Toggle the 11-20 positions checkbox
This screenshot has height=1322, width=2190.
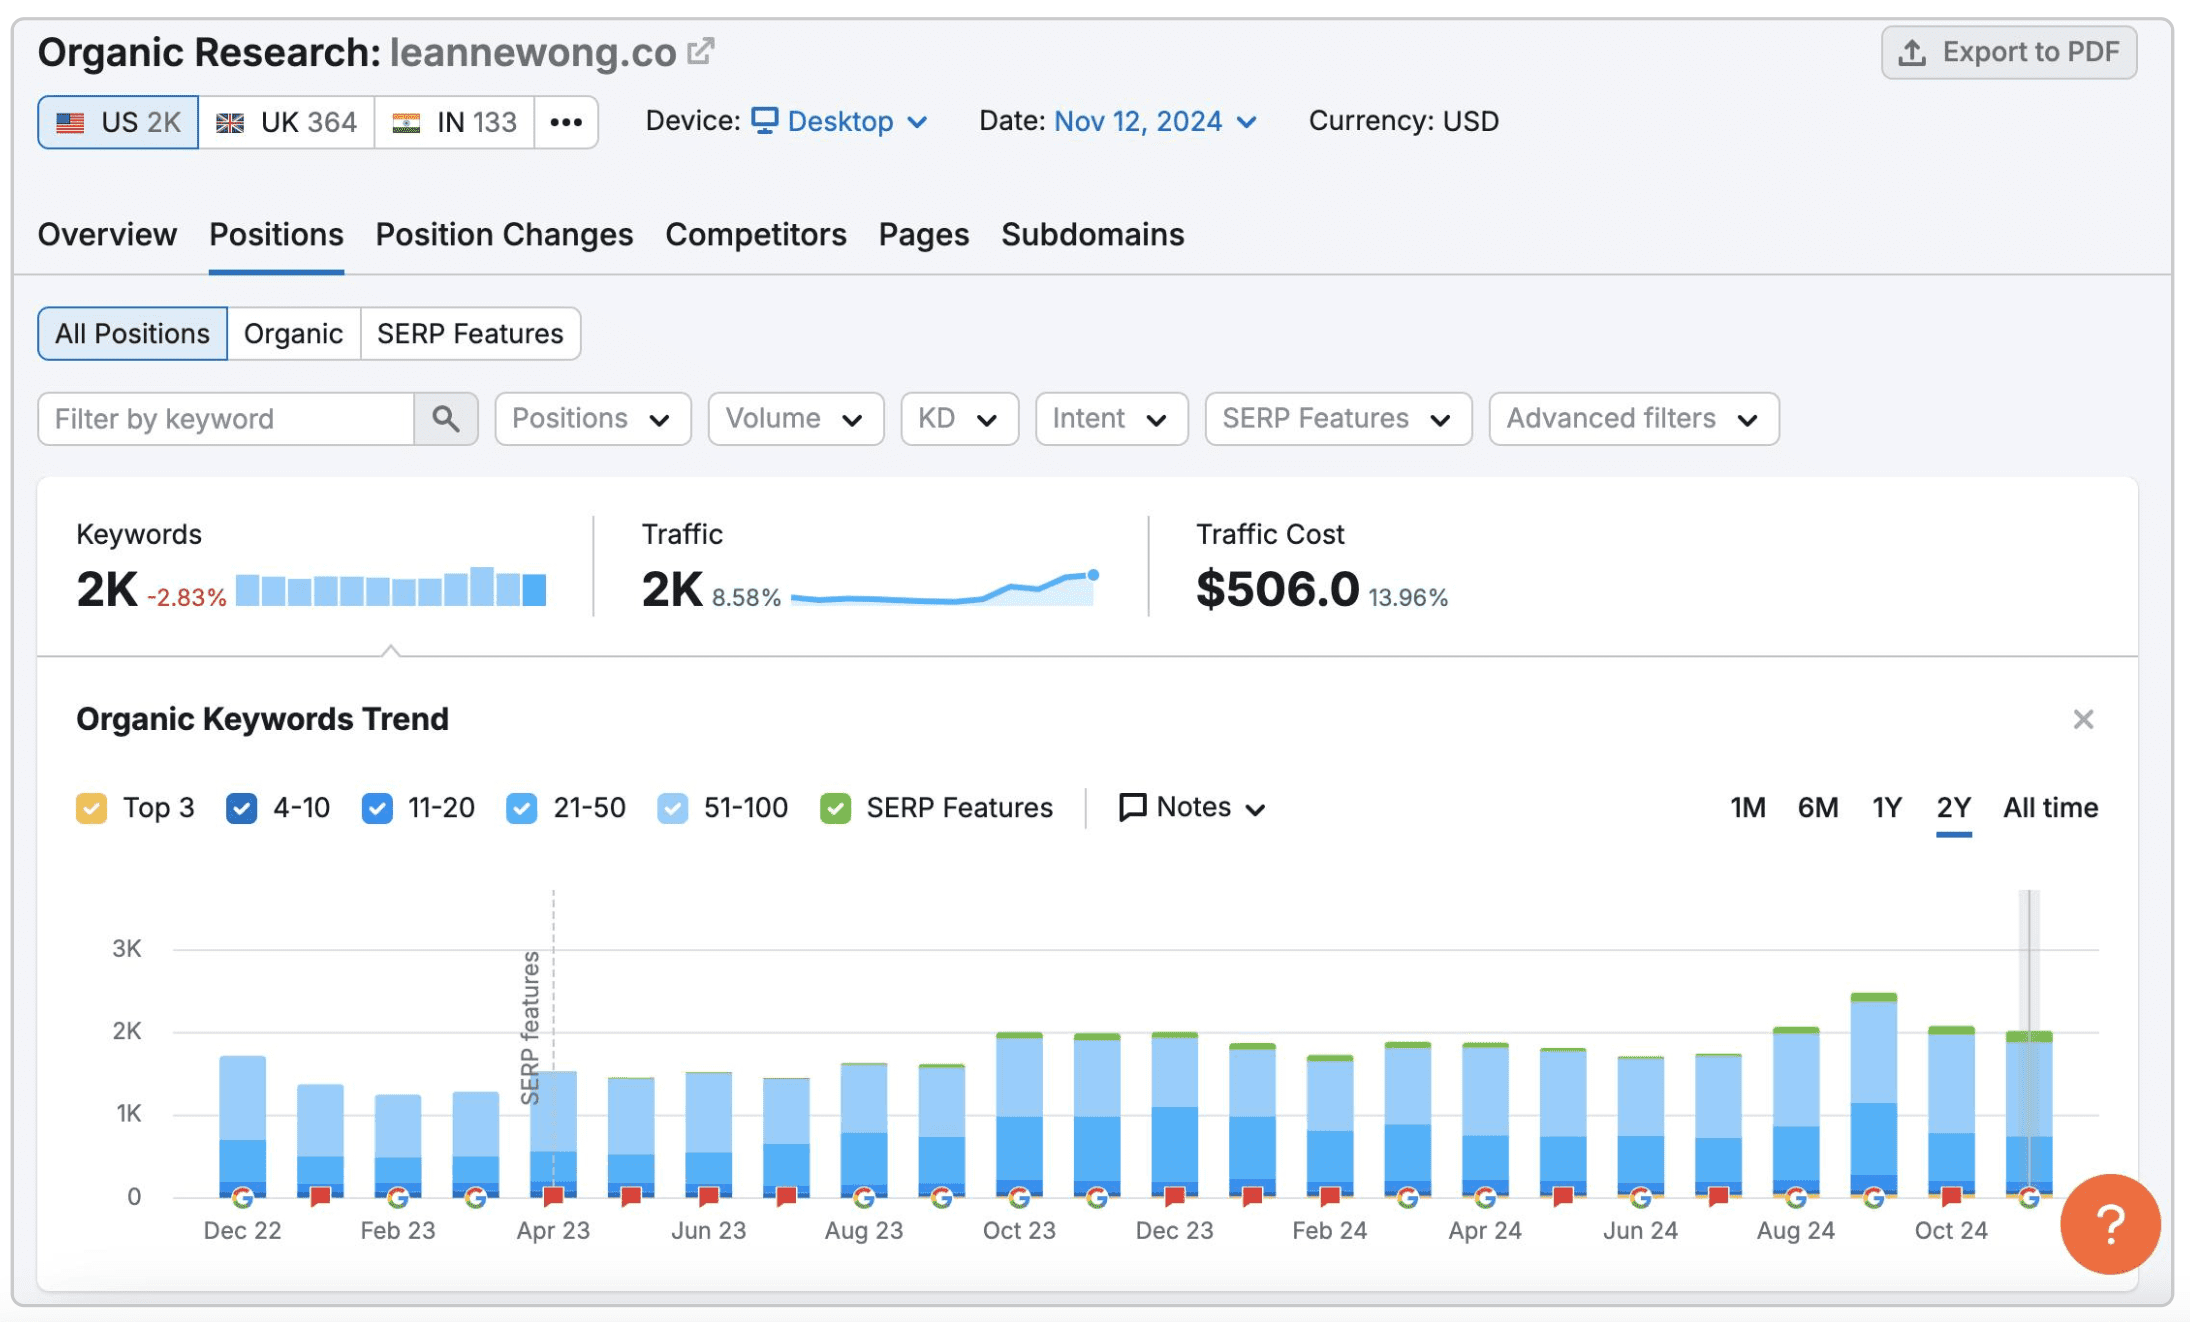[377, 808]
